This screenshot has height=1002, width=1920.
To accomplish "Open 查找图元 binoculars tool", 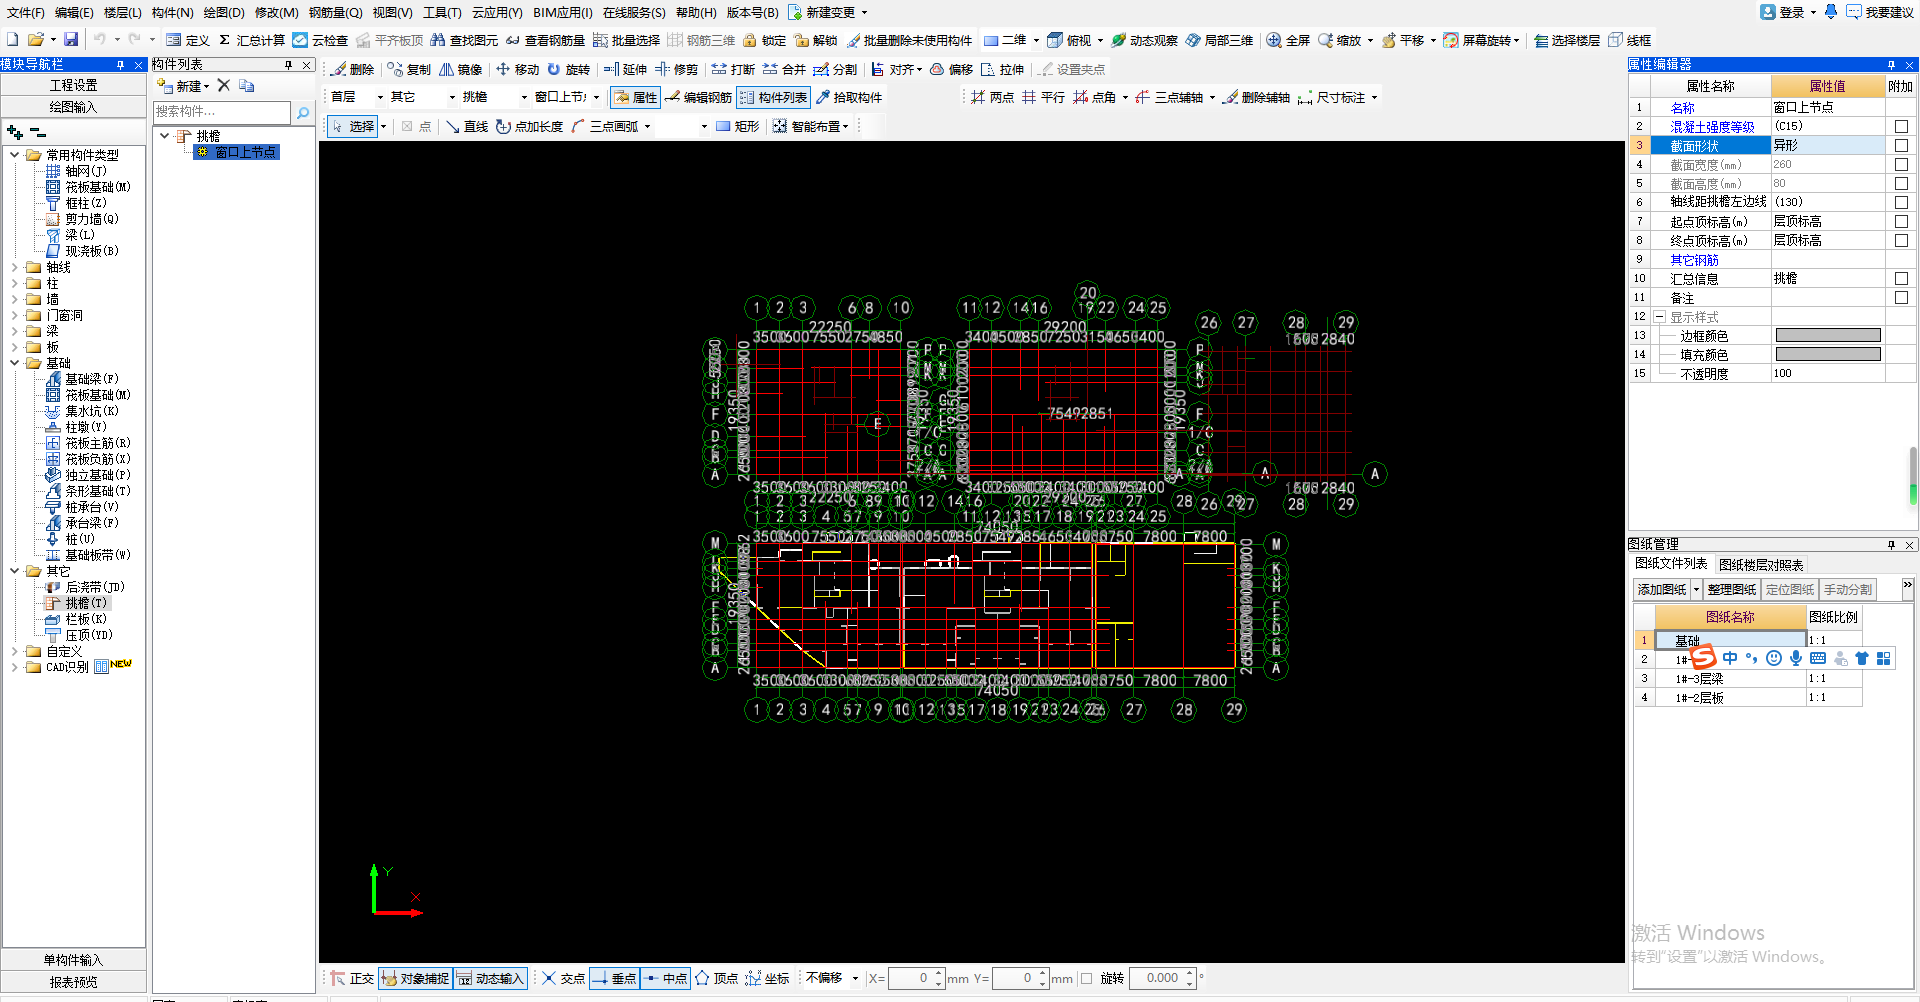I will tap(464, 40).
